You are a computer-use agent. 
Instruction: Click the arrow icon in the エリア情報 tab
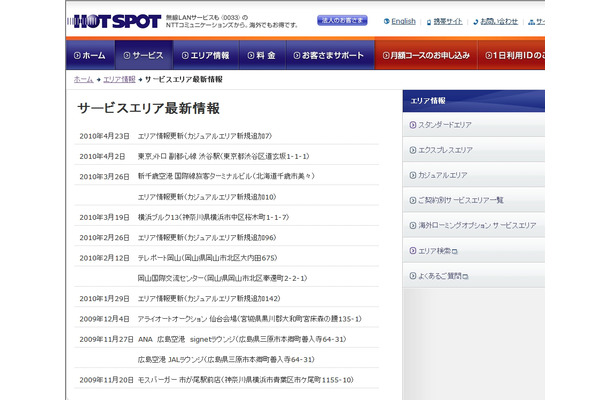(x=185, y=55)
